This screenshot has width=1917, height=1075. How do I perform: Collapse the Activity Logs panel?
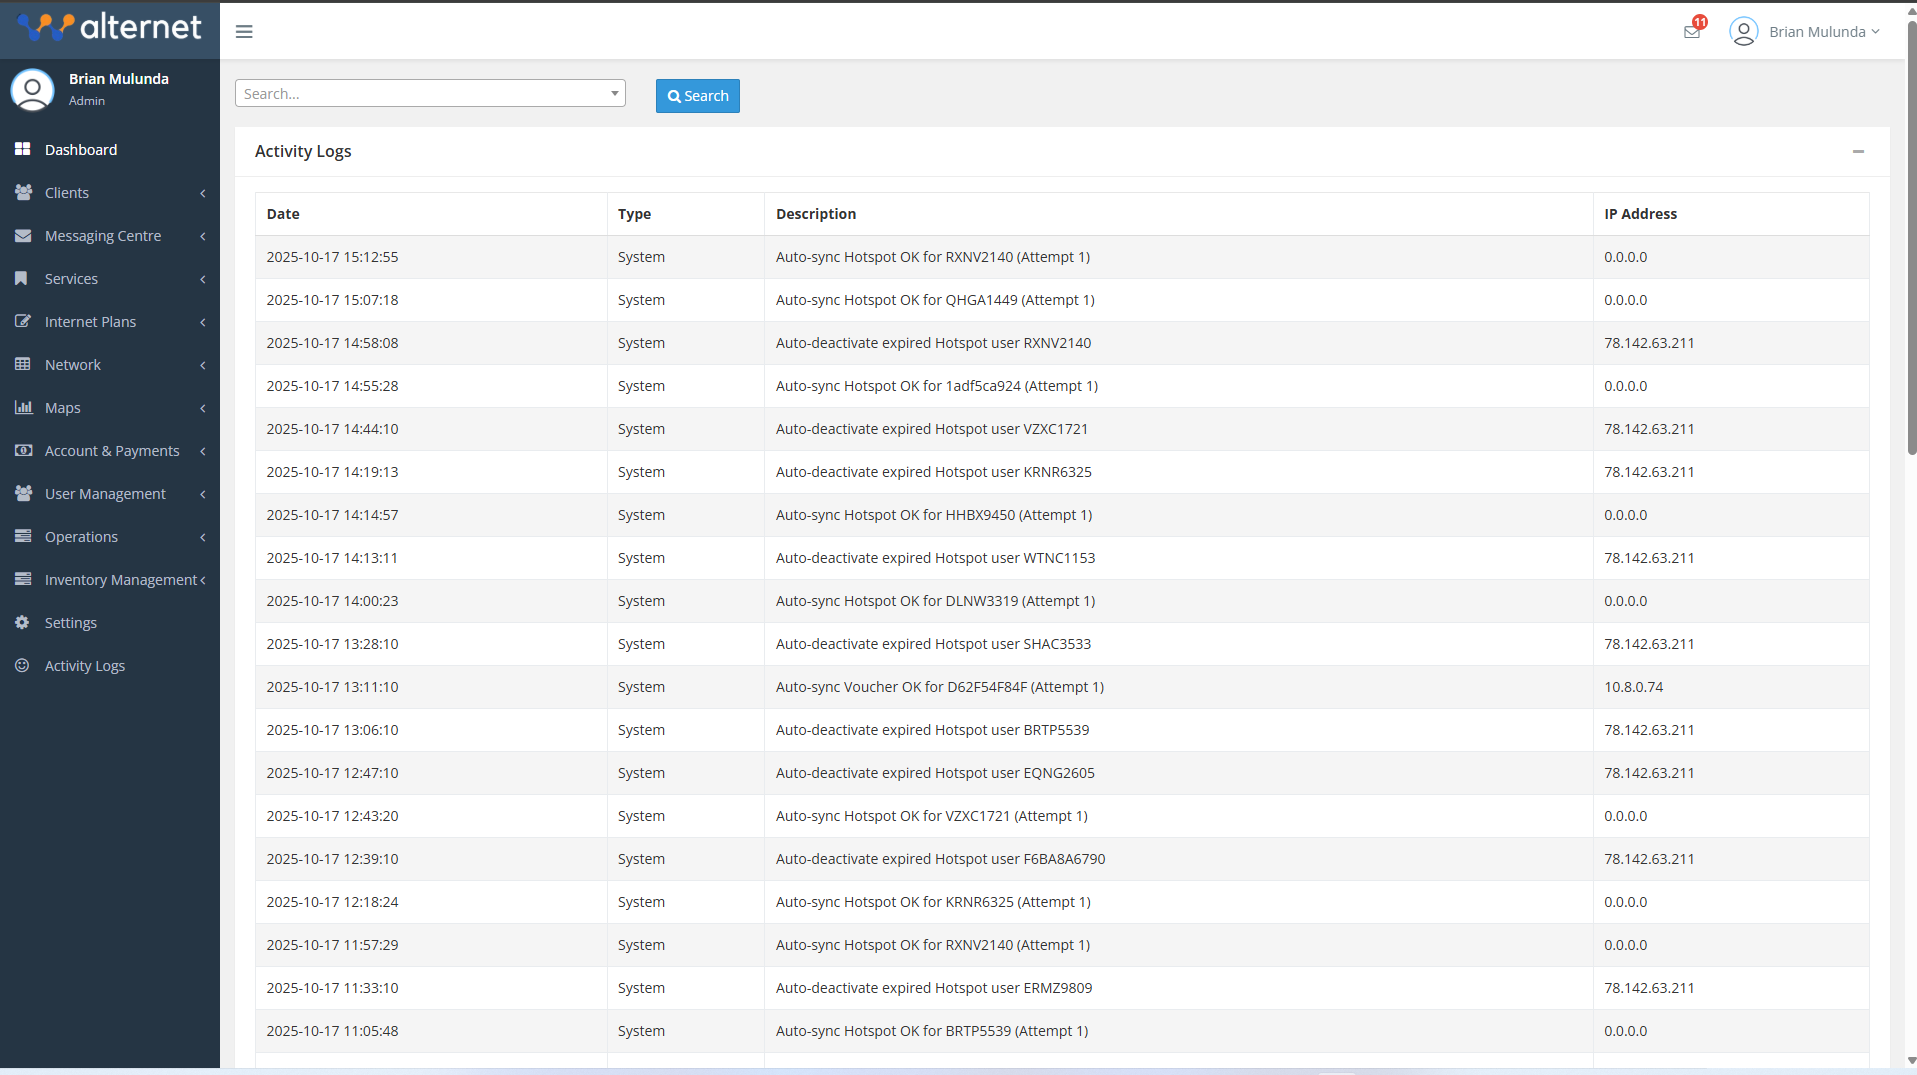point(1858,151)
